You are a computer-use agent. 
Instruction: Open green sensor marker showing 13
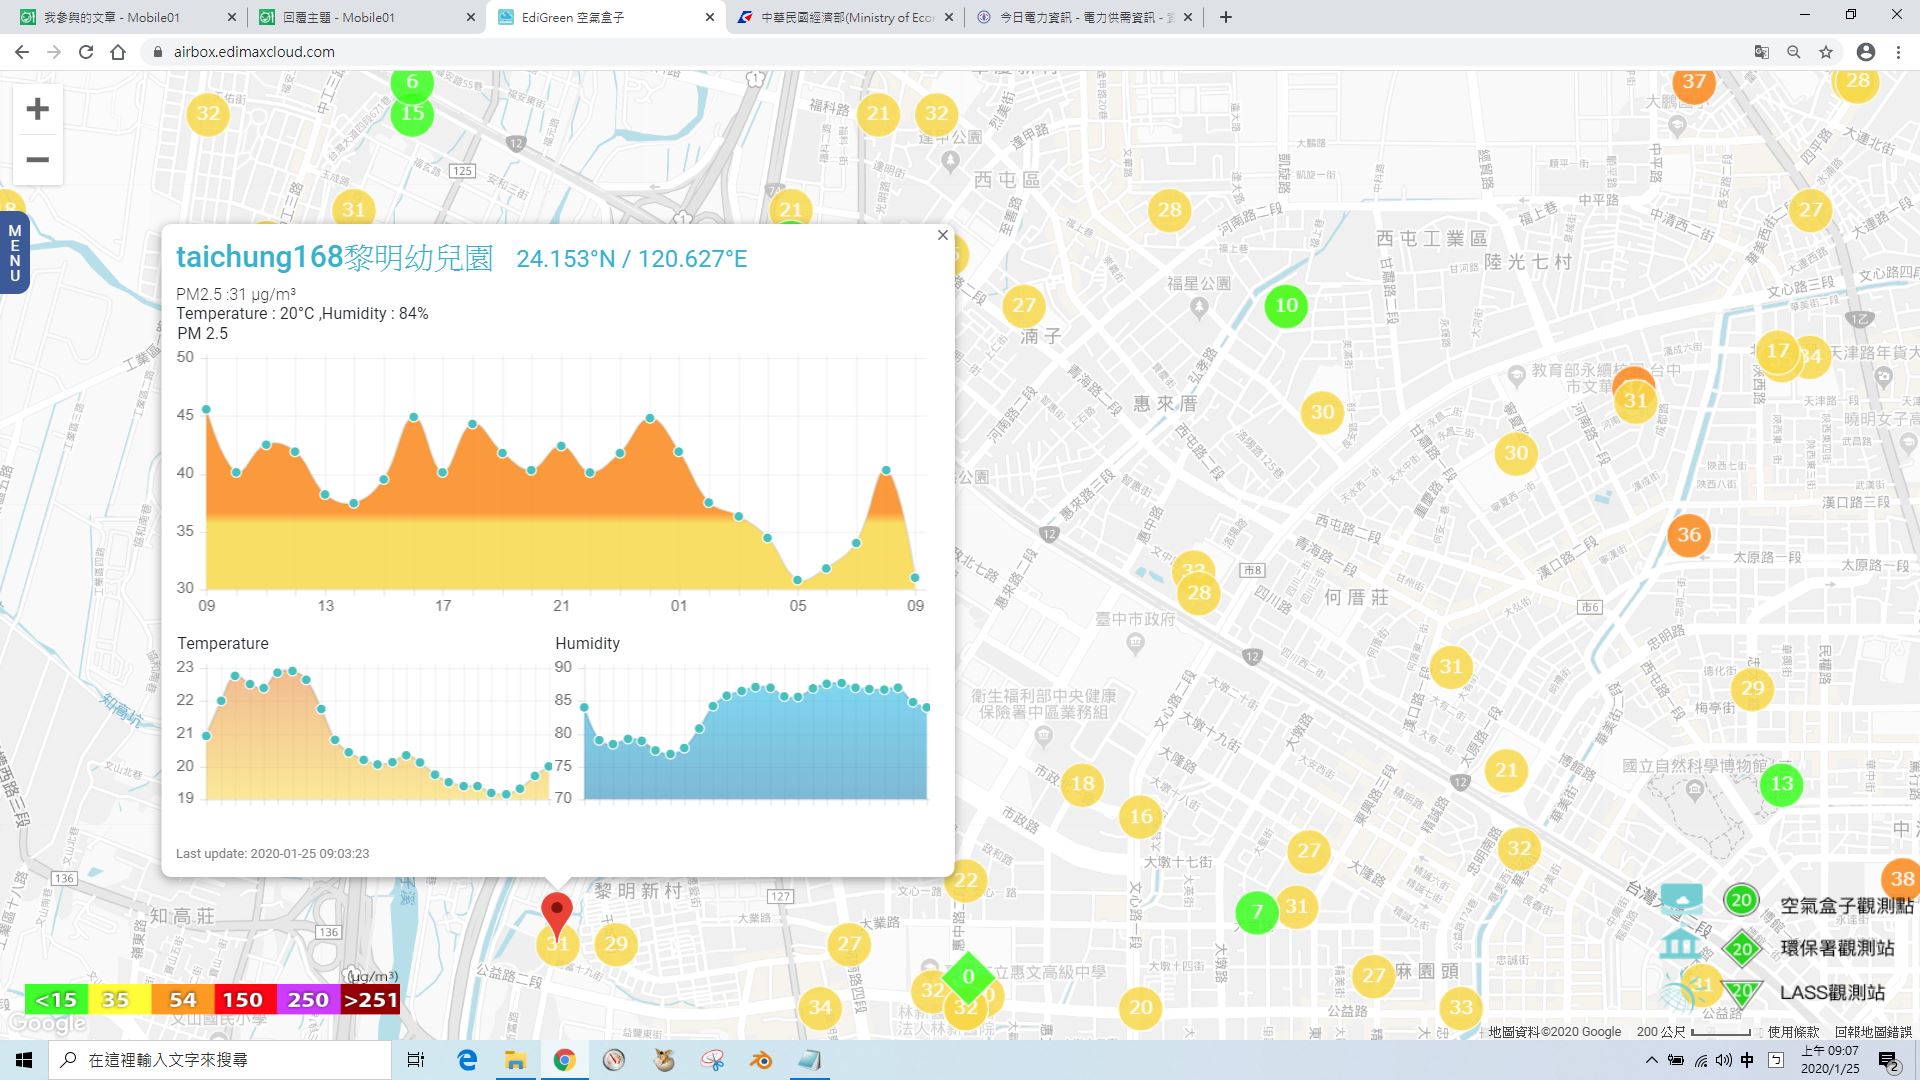pos(1781,784)
